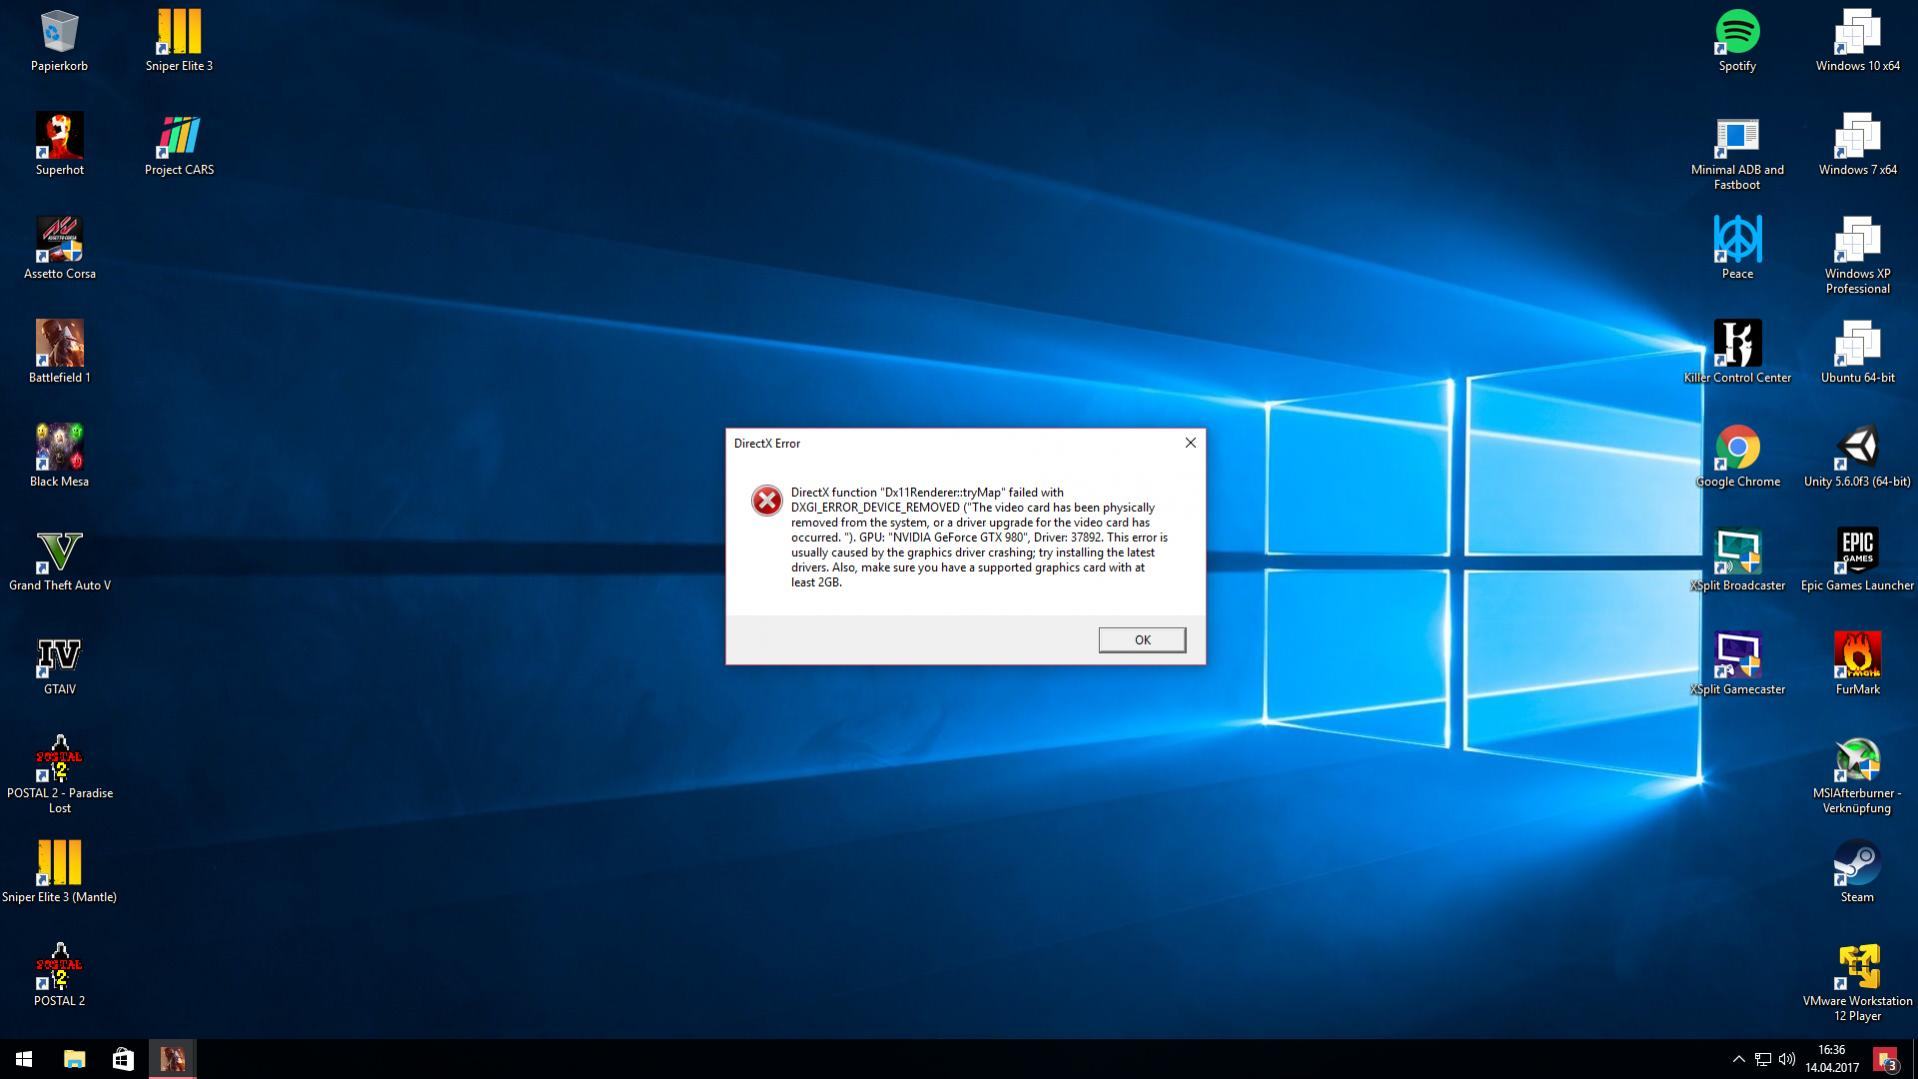The height and width of the screenshot is (1079, 1918).
Task: Open the Windows Store taskbar icon
Action: (123, 1059)
